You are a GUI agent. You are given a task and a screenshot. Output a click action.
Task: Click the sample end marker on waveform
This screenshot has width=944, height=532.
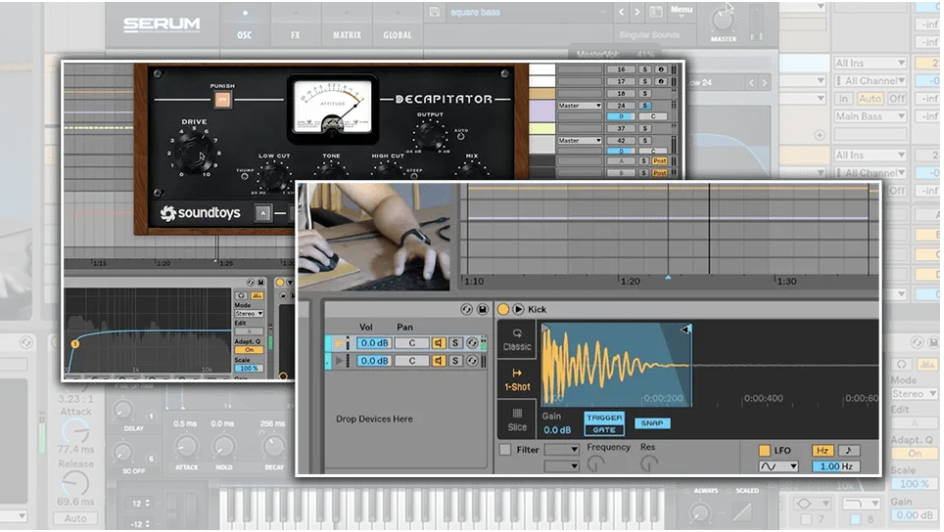click(x=687, y=329)
